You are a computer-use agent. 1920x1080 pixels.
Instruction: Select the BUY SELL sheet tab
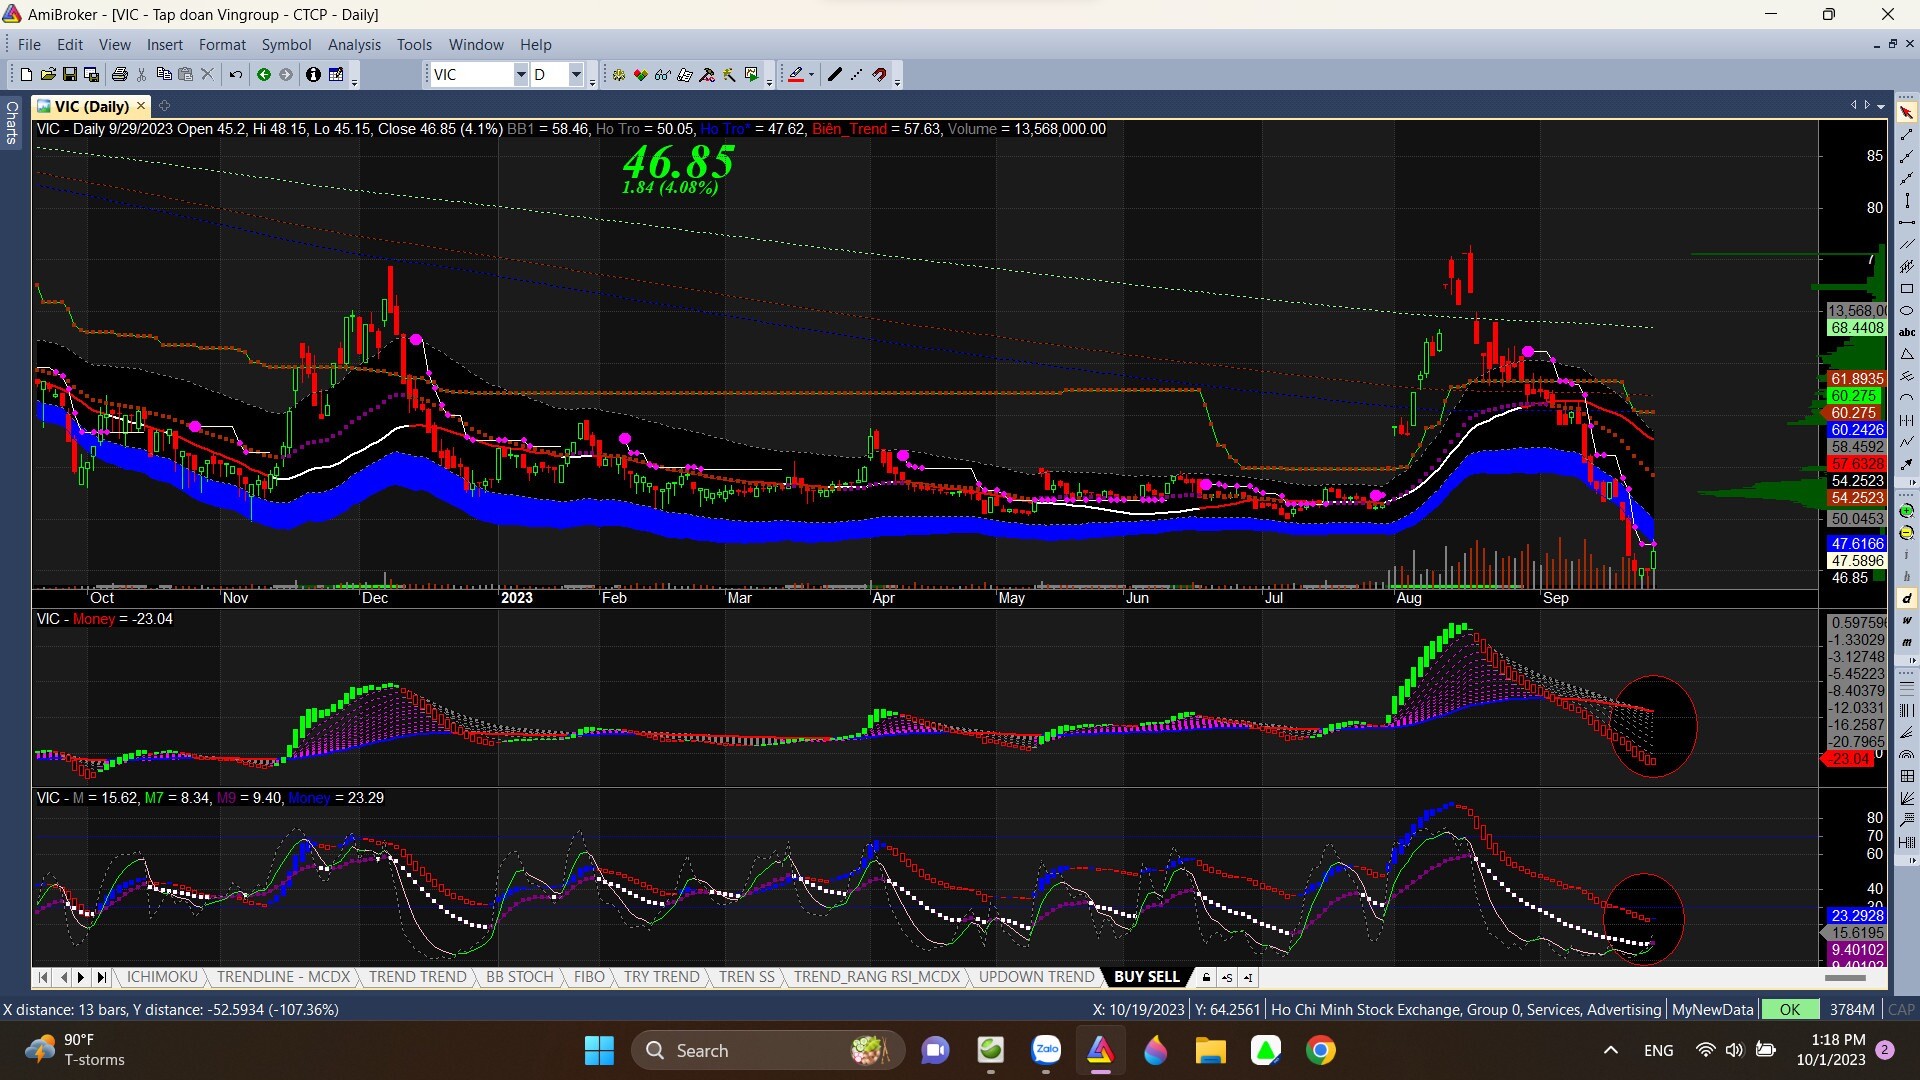coord(1146,977)
